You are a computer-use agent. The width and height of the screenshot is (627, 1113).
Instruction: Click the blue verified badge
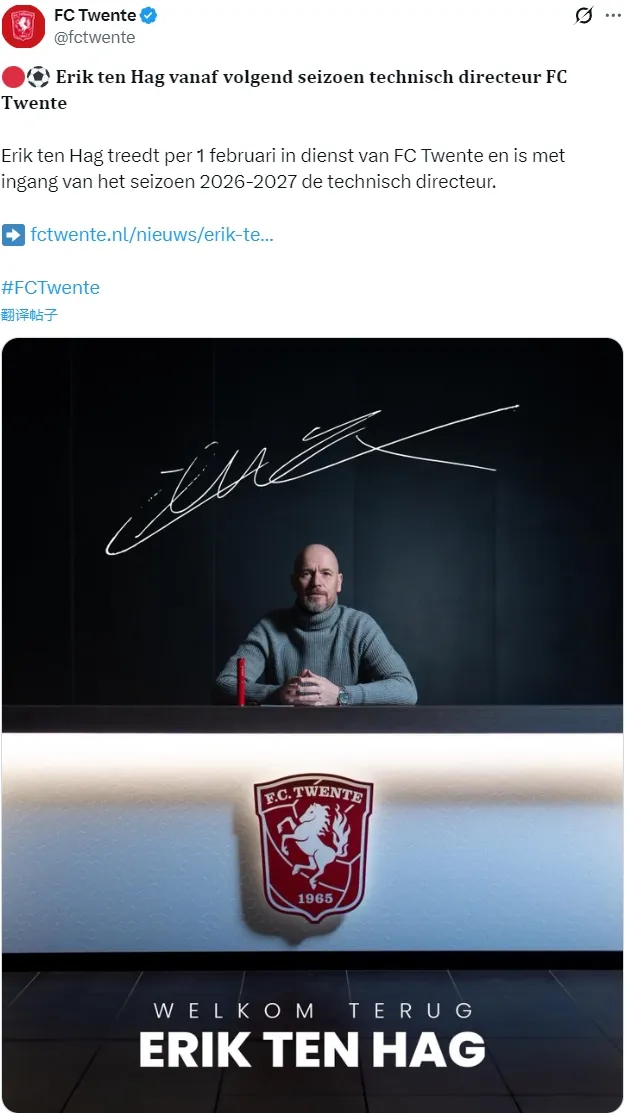point(148,16)
